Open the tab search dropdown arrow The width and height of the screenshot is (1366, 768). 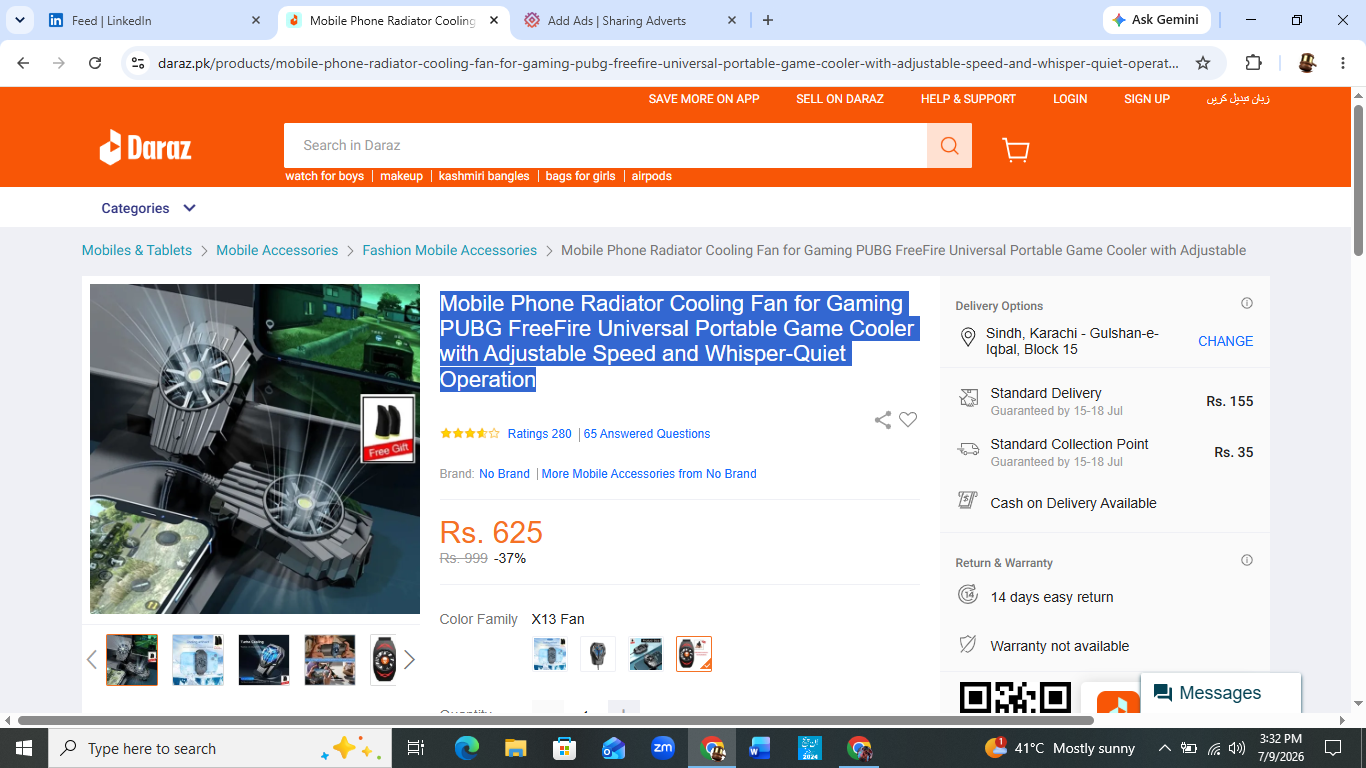(19, 20)
